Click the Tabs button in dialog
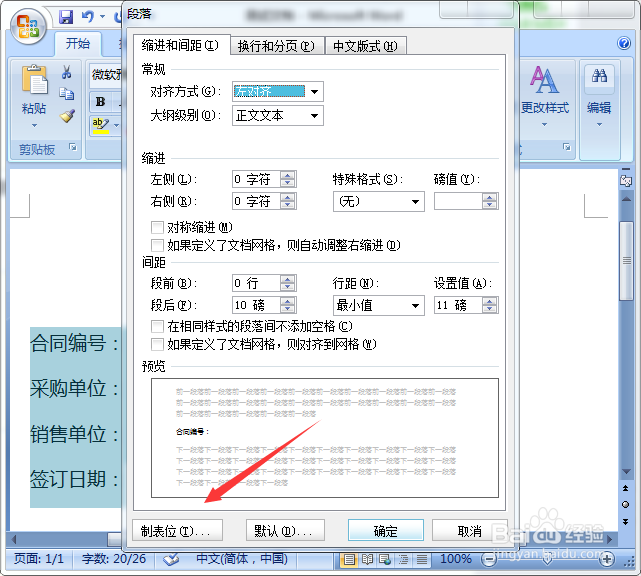641x576 pixels. [177, 531]
